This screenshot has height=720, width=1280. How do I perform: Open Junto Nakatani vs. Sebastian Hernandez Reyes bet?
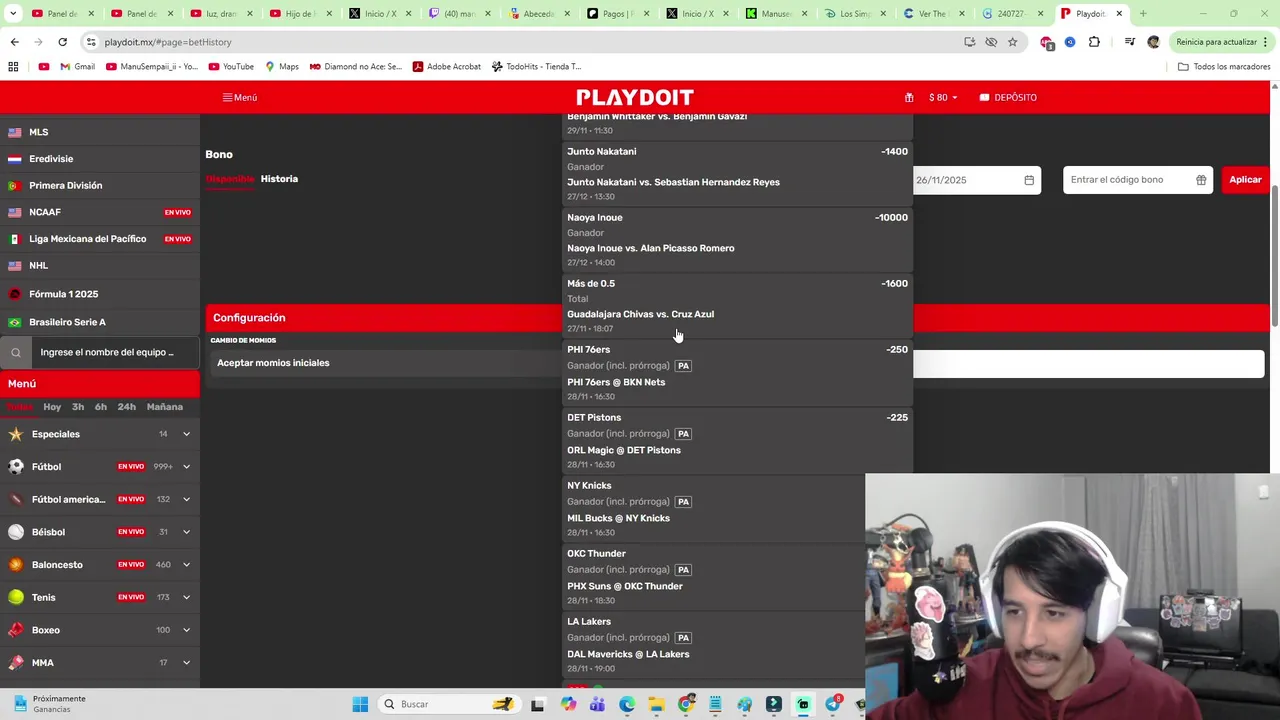[738, 174]
